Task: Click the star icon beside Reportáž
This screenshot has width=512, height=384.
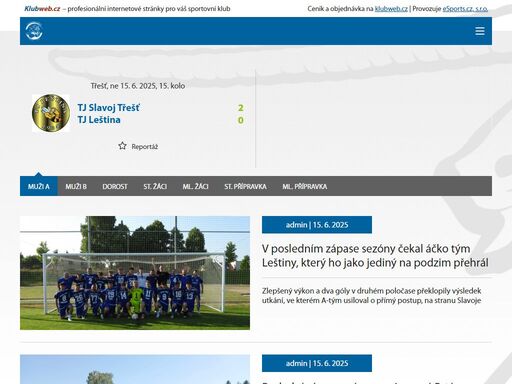Action: click(122, 146)
